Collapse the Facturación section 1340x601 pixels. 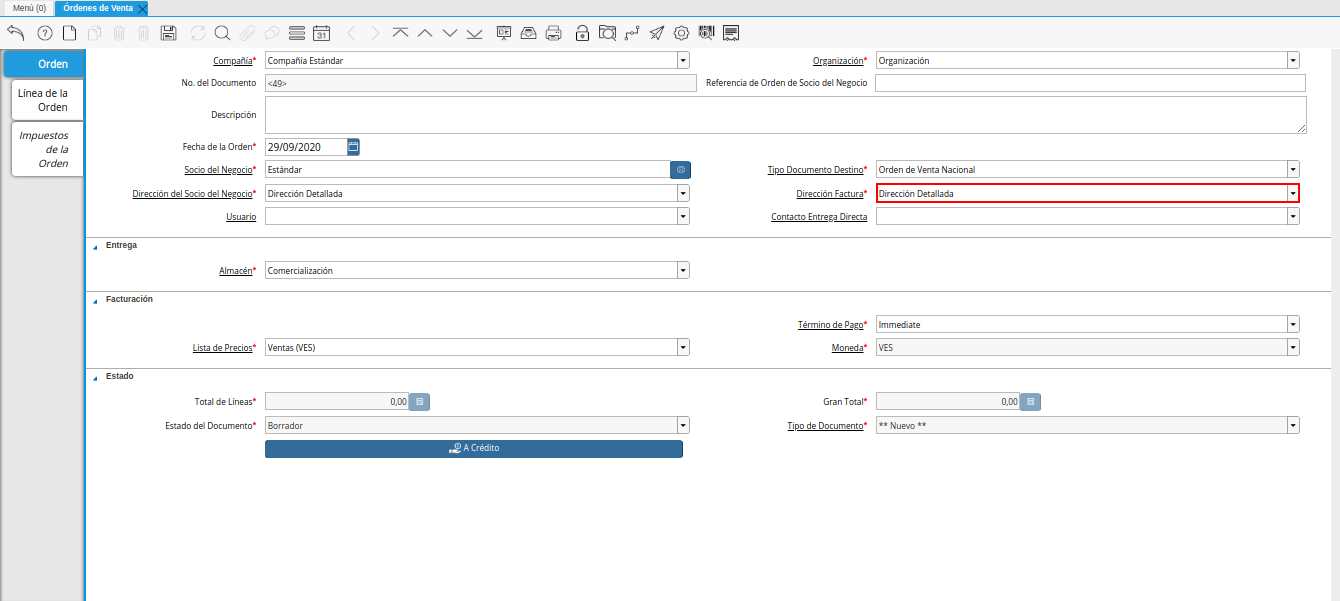96,300
